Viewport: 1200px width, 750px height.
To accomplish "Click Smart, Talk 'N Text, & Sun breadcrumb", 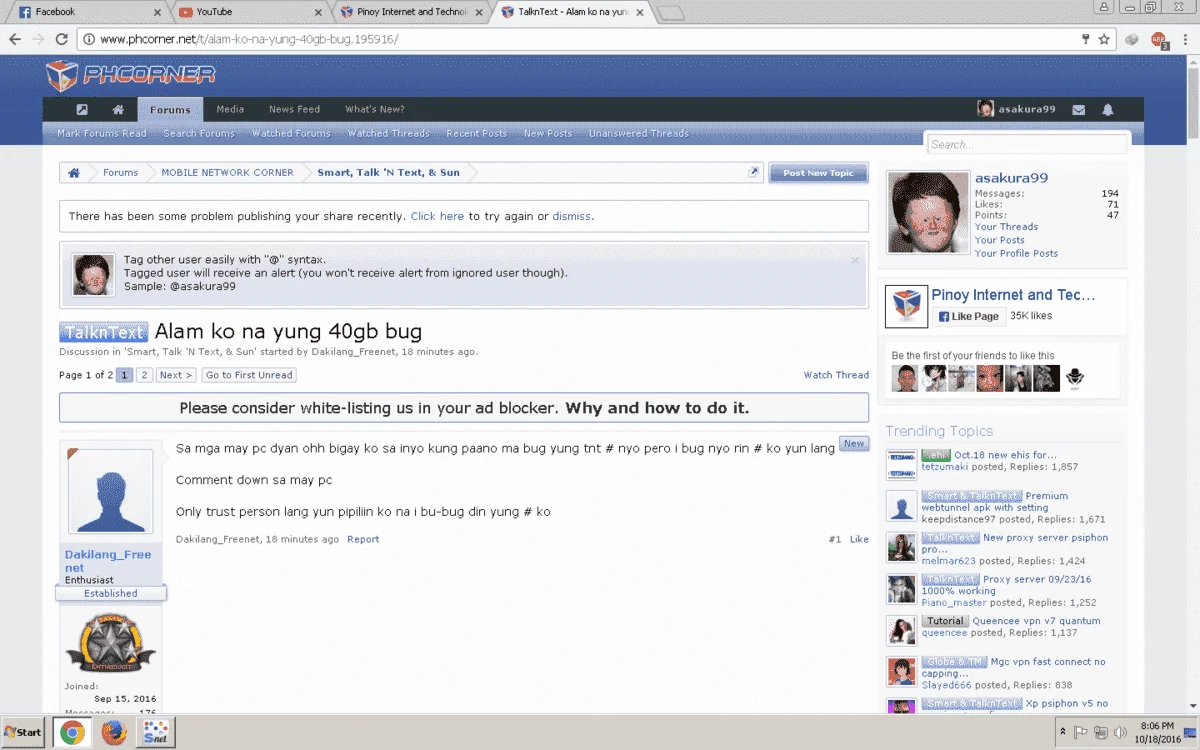I will point(388,173).
